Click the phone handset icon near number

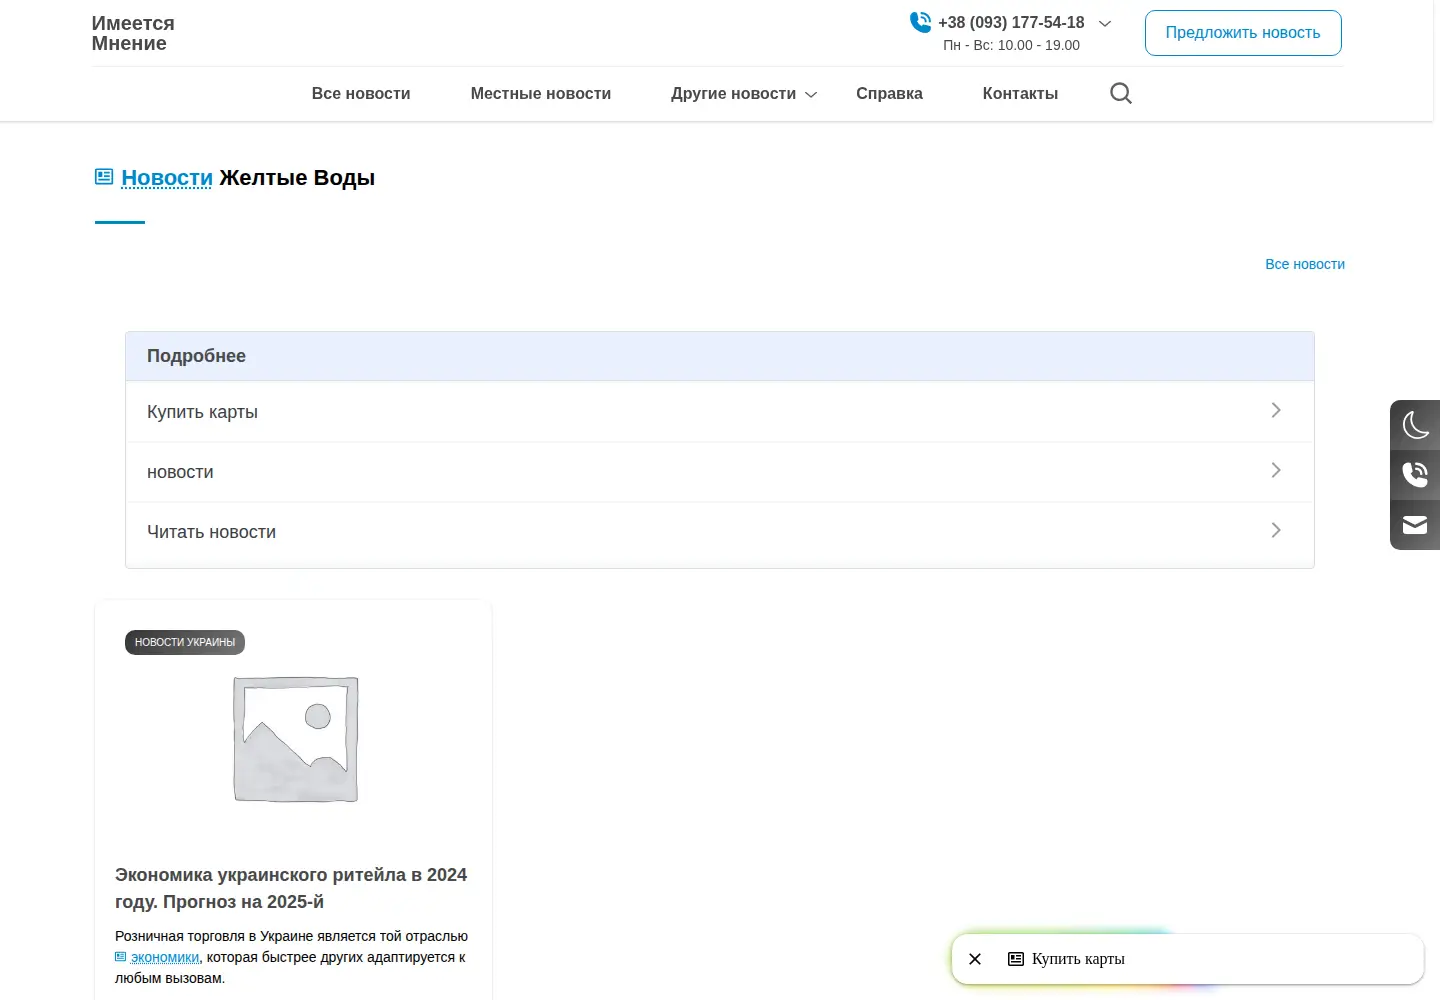[920, 22]
